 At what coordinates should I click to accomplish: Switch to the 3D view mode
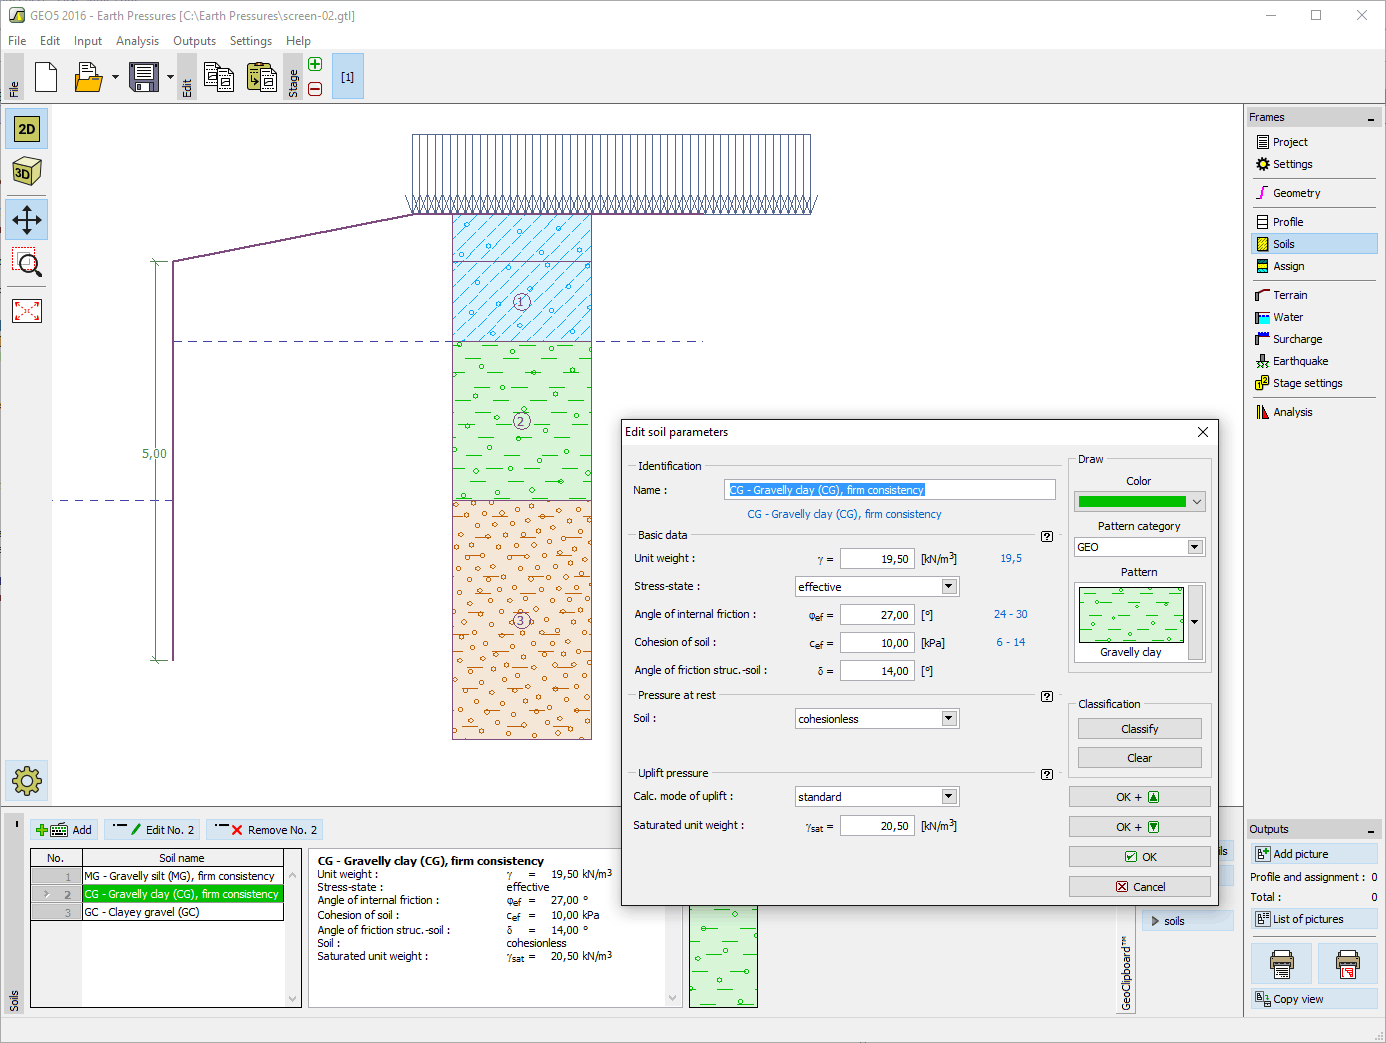(x=27, y=172)
